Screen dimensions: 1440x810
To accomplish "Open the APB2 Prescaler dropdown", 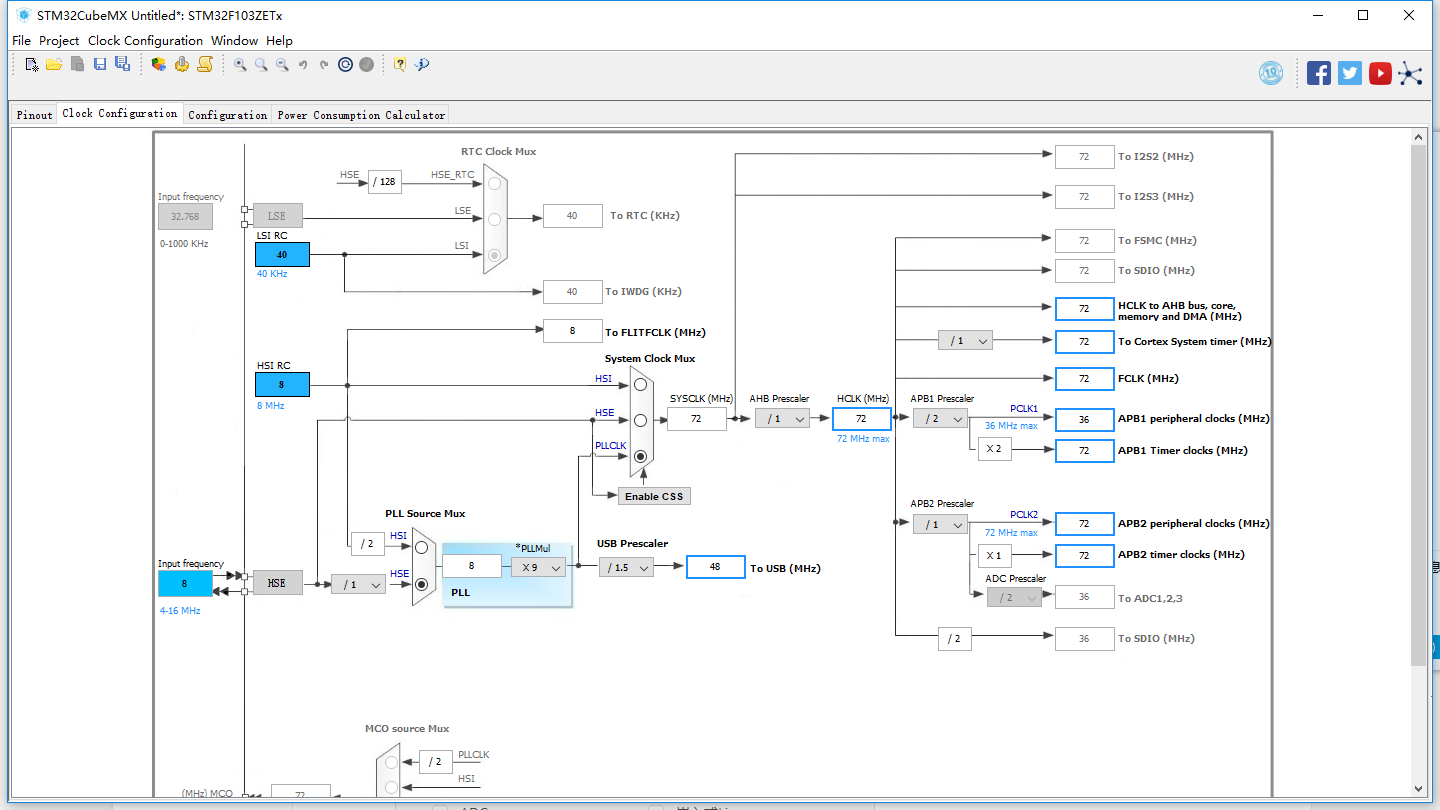I will [939, 524].
